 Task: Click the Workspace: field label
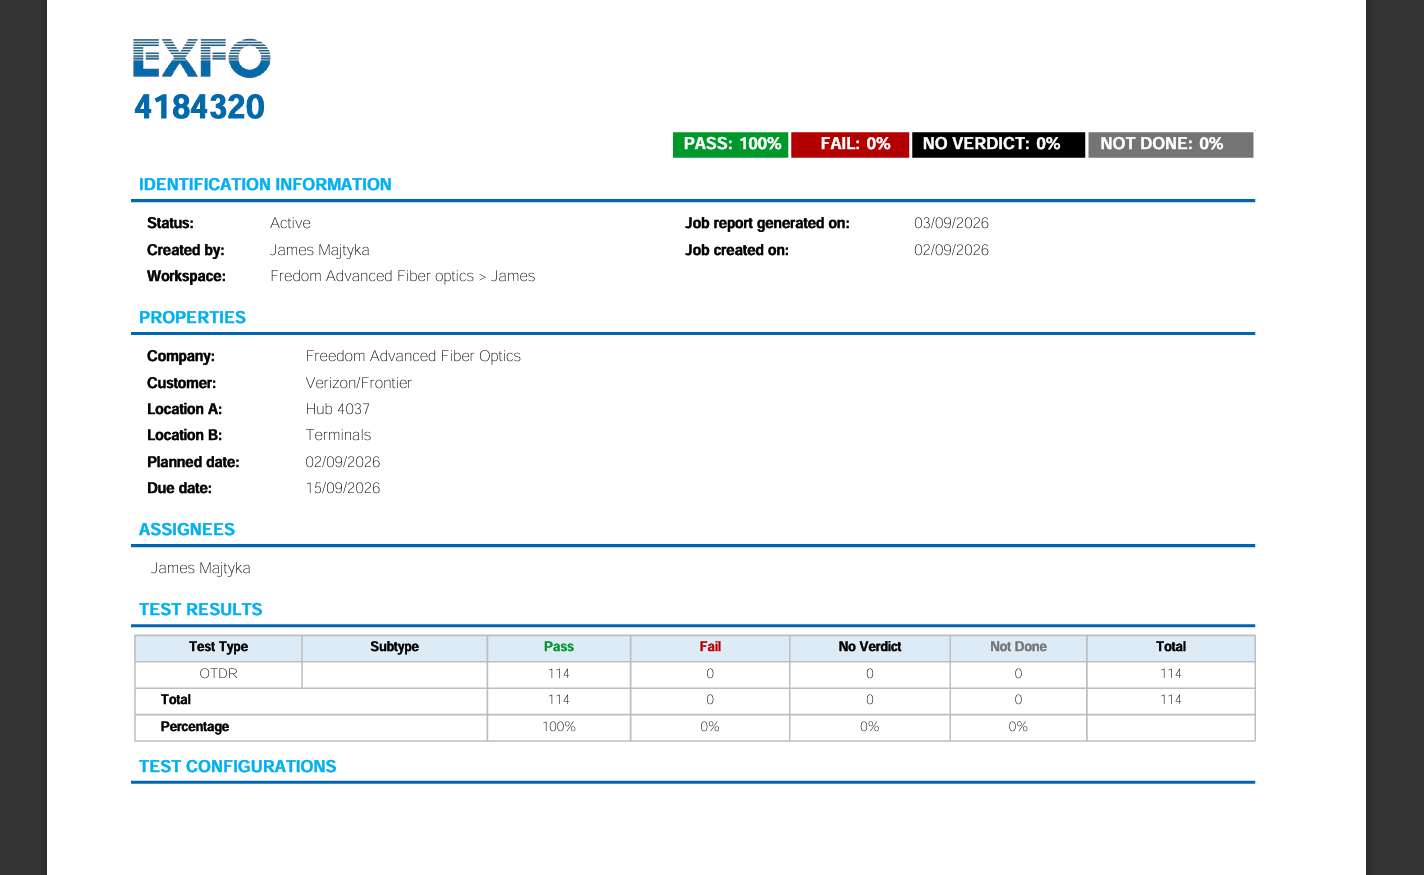click(x=186, y=276)
